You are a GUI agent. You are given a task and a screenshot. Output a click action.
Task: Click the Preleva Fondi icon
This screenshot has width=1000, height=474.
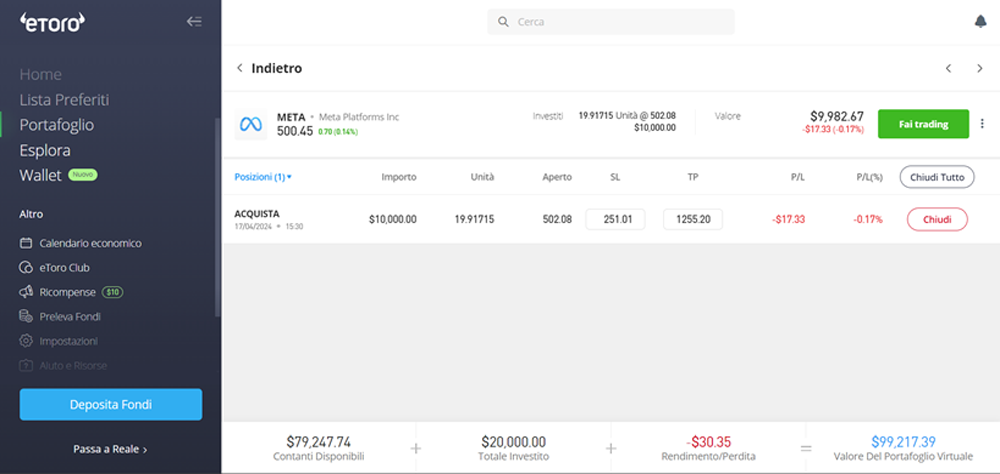[26, 316]
